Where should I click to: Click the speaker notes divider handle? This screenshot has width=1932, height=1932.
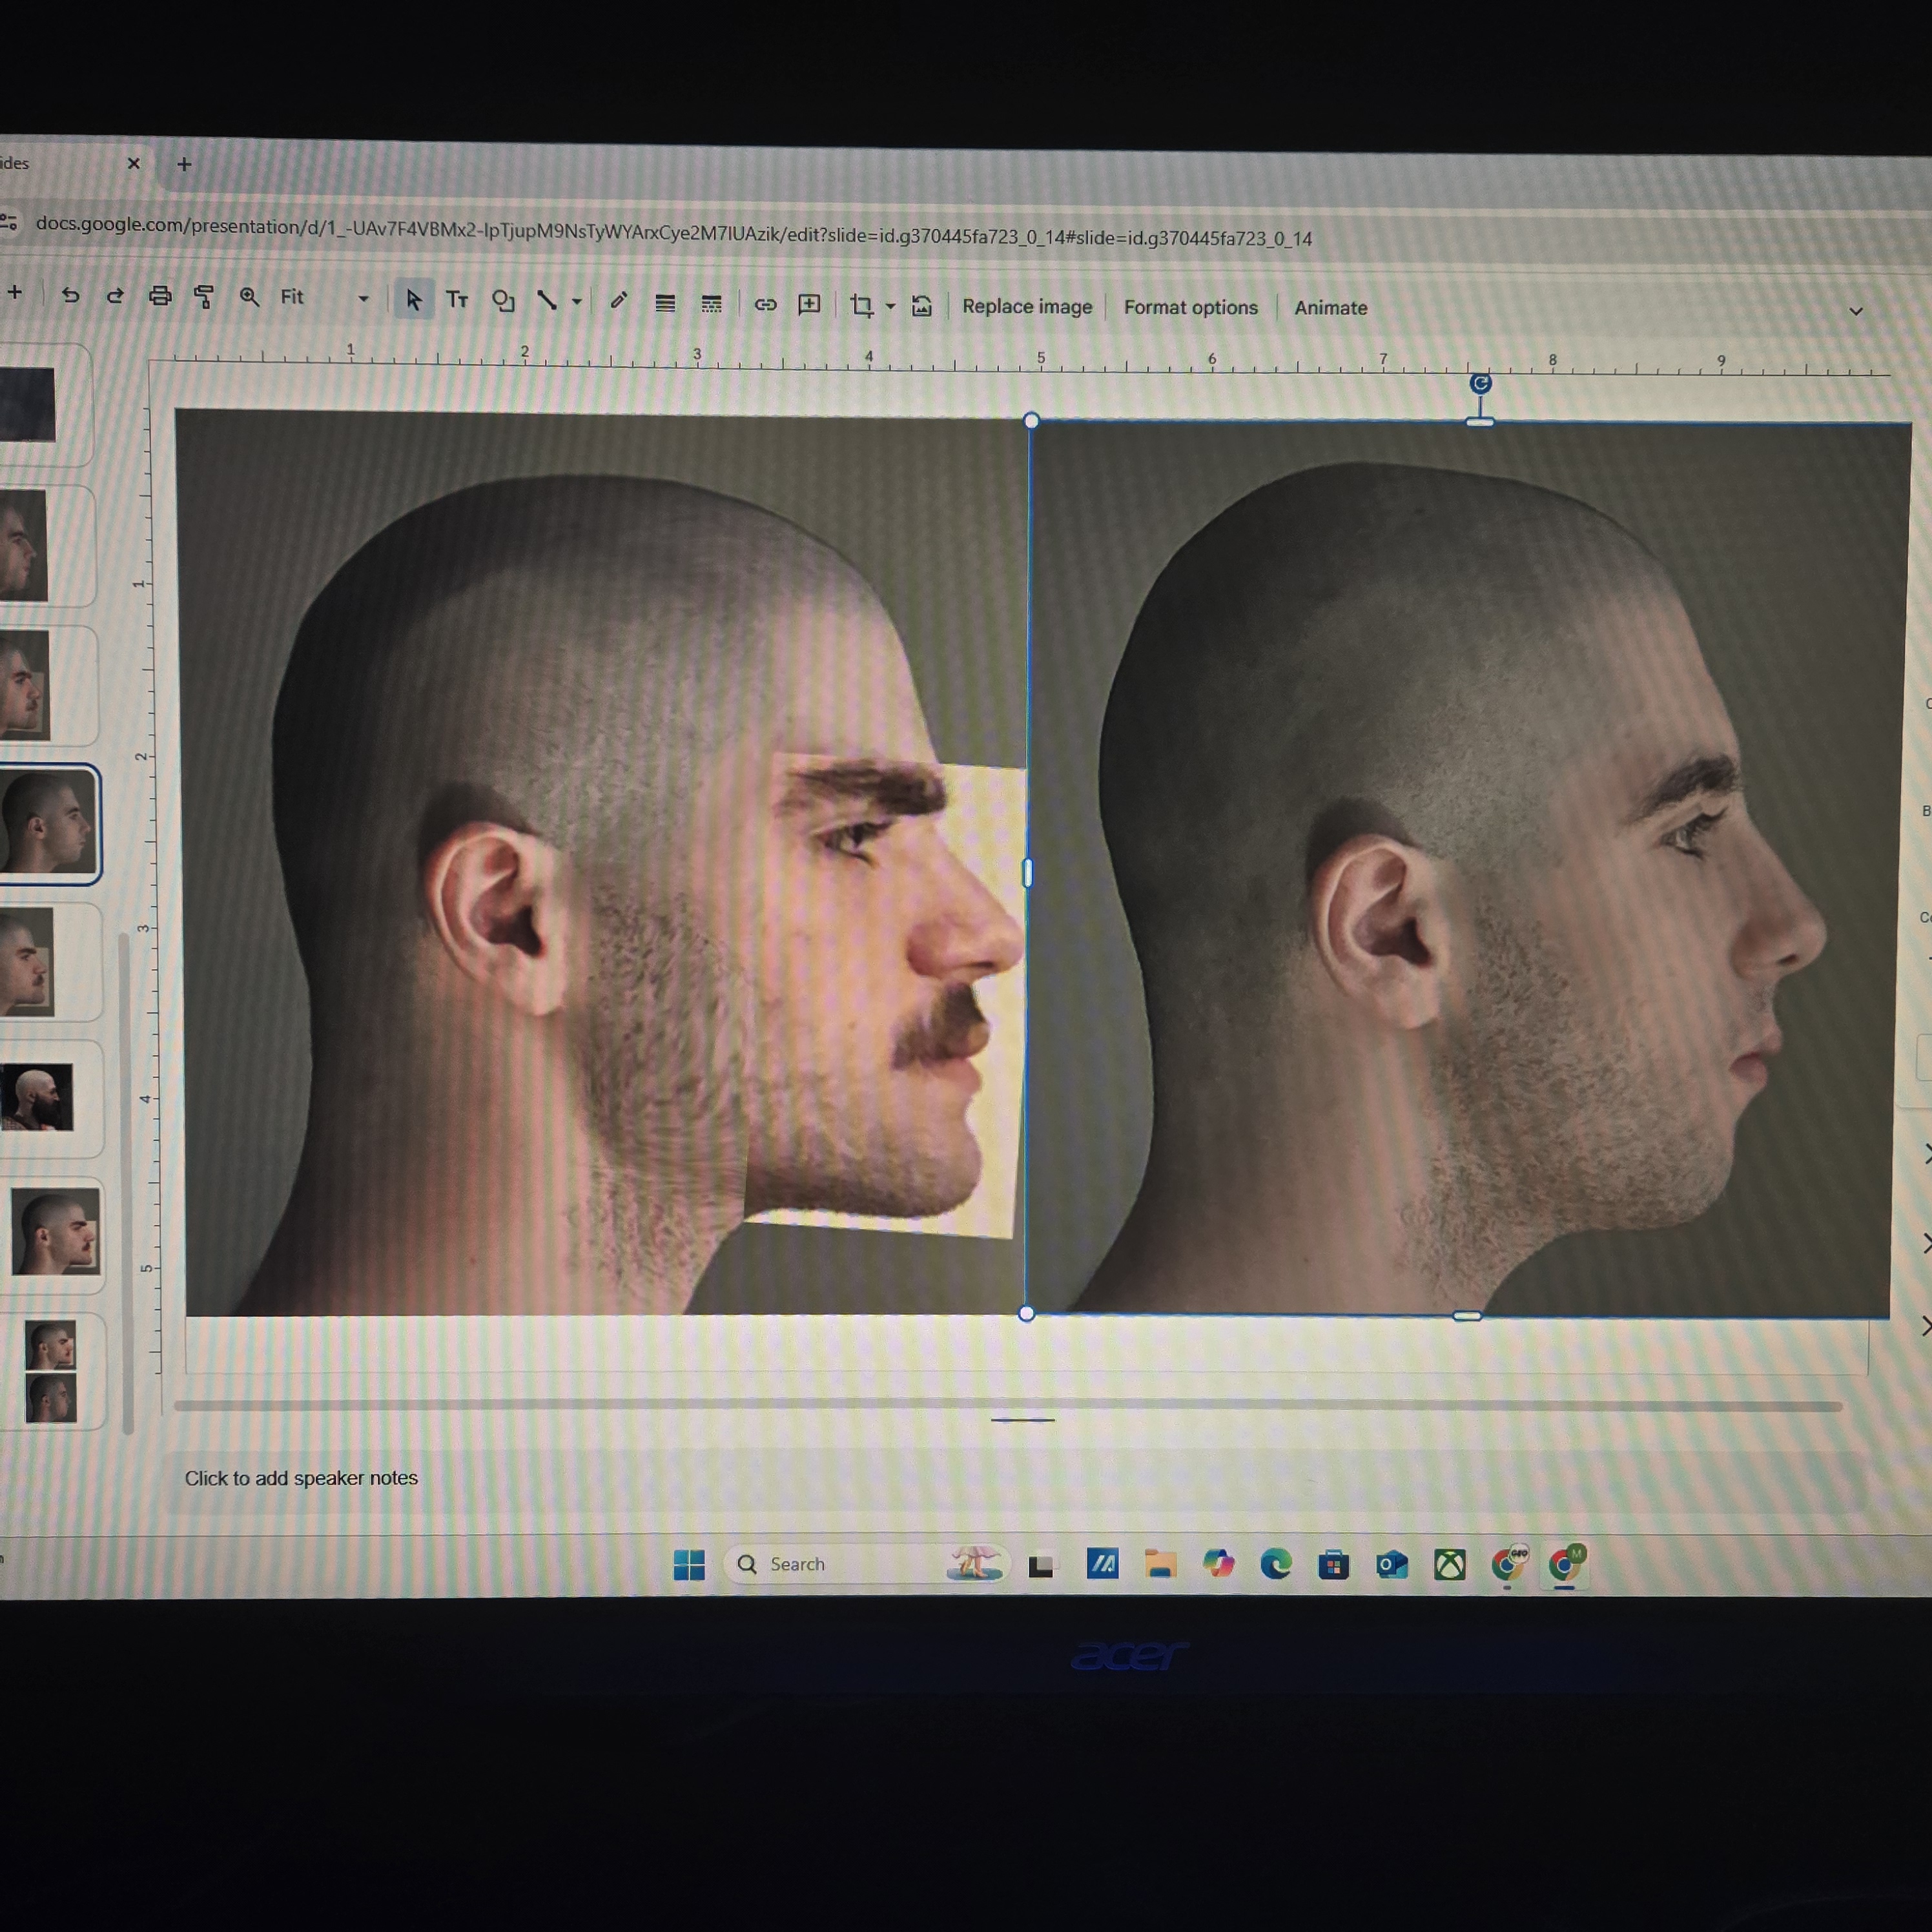click(x=1022, y=1420)
